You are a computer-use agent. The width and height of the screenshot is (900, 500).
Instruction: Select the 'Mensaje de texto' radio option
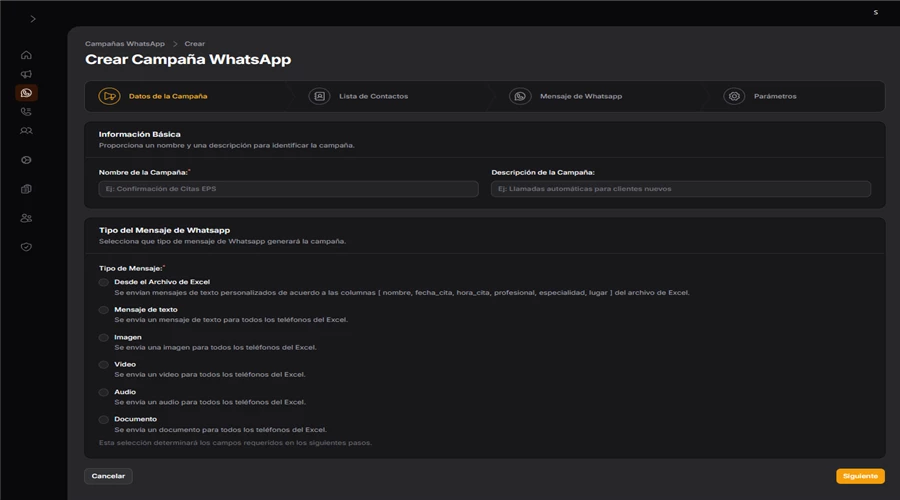coord(104,310)
